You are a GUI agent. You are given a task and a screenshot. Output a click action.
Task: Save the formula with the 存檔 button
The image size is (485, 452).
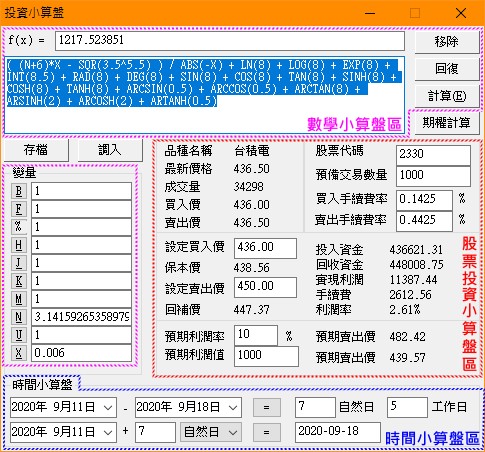[x=36, y=150]
